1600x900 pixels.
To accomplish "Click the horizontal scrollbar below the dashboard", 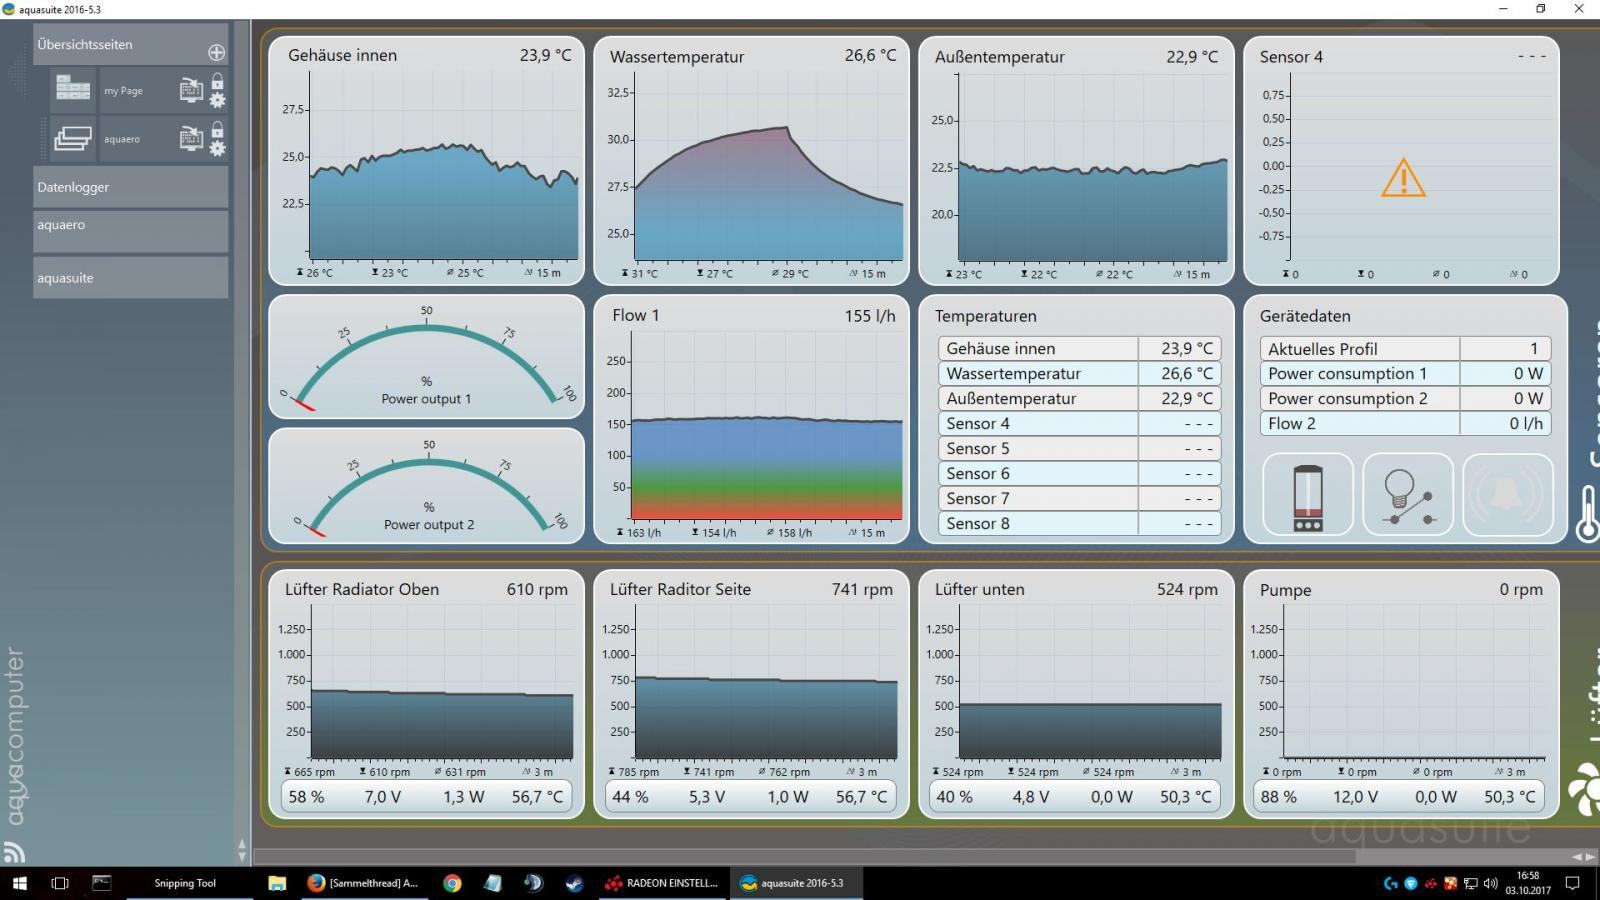I will pyautogui.click(x=806, y=857).
